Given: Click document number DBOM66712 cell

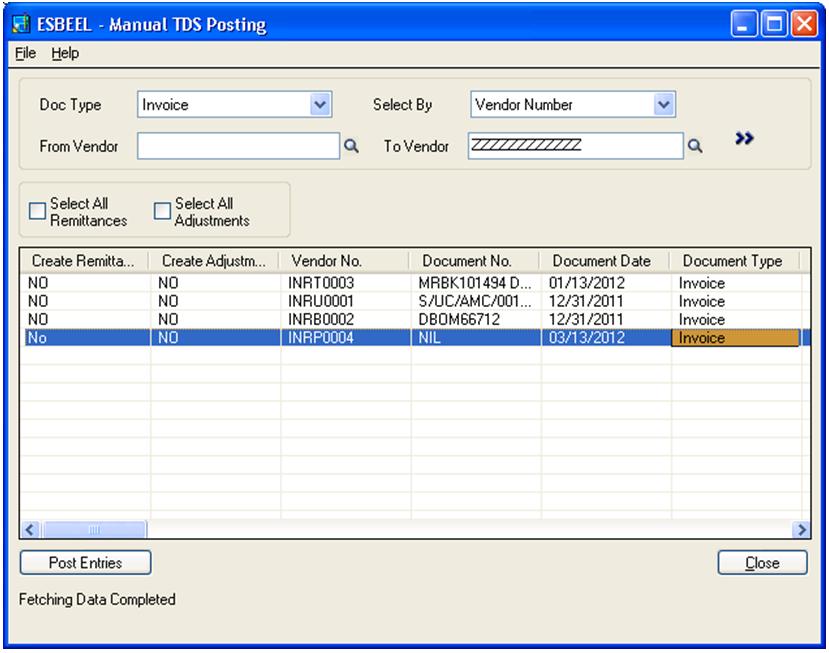Looking at the screenshot, I should point(476,319).
